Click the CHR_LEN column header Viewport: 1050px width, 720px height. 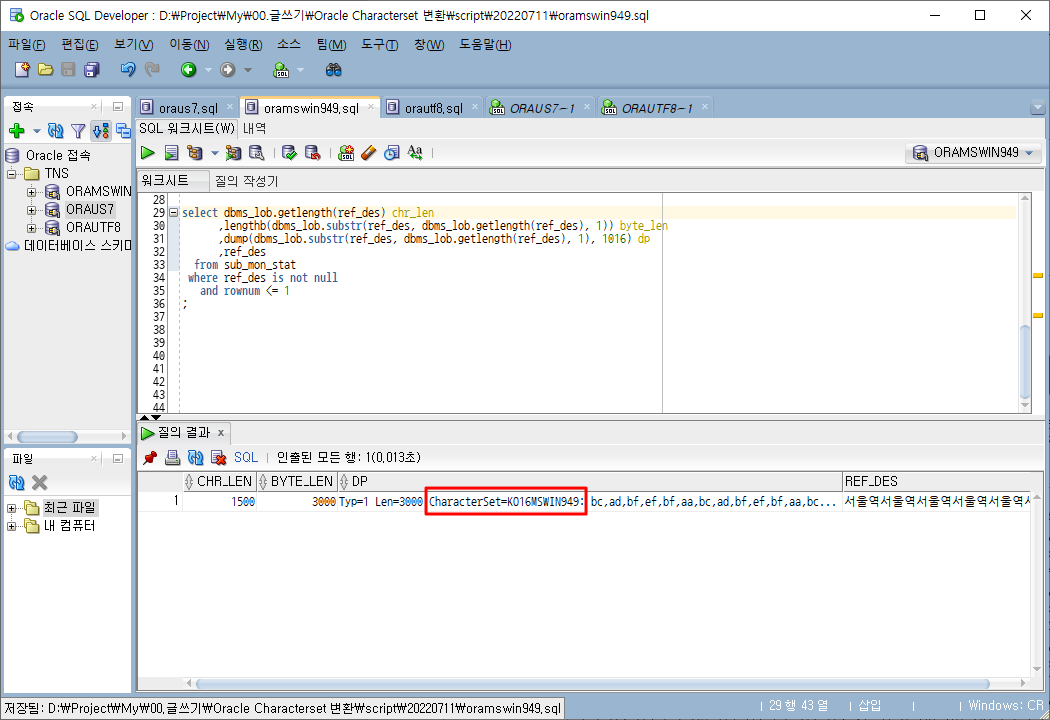tap(218, 482)
